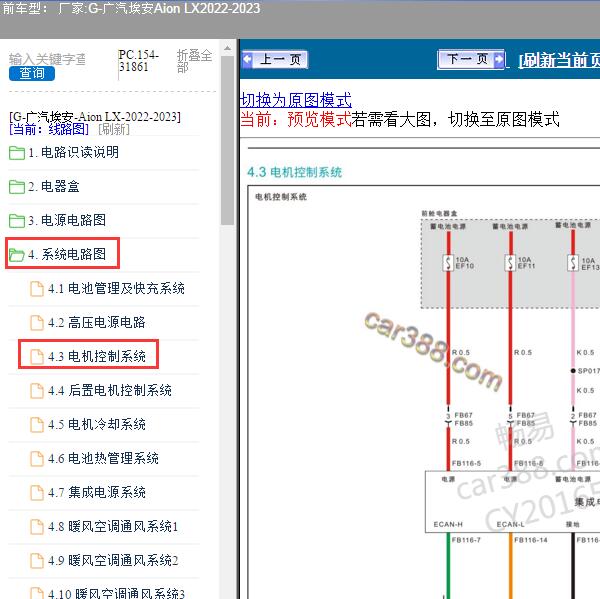Go to previous page with 上一页 button
This screenshot has width=600, height=599.
tap(275, 60)
